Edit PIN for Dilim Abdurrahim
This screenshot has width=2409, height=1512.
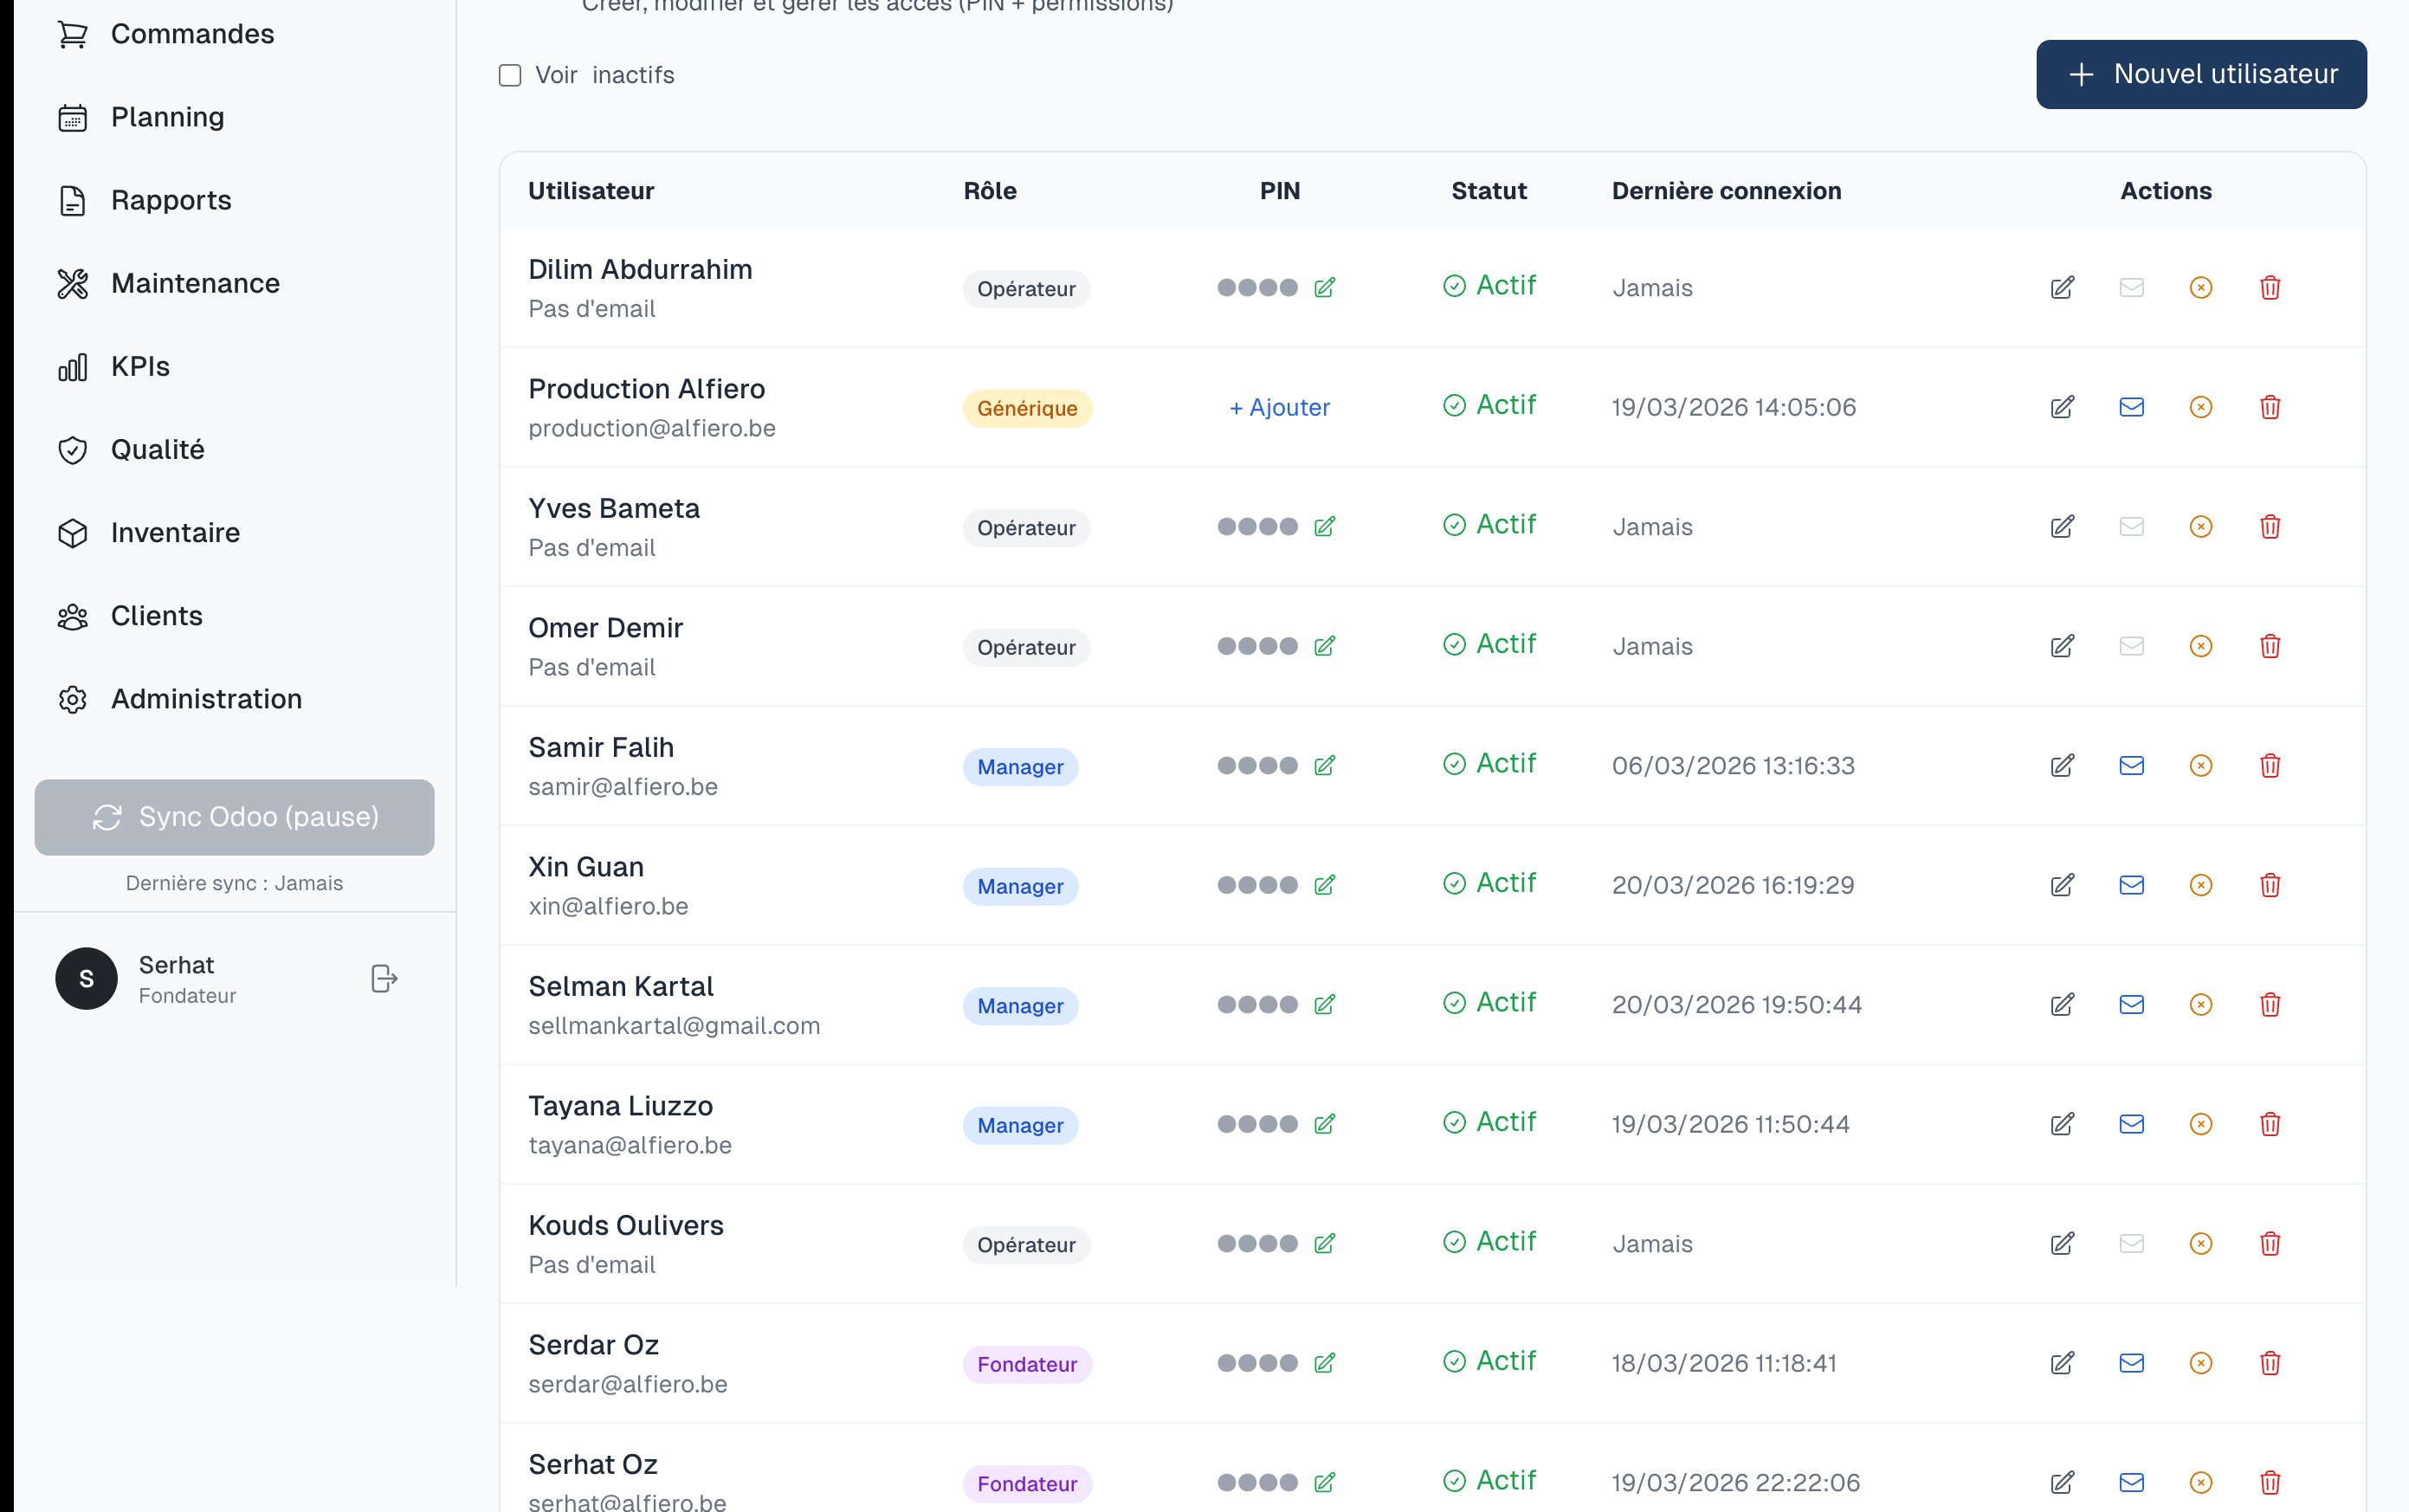pyautogui.click(x=1324, y=288)
